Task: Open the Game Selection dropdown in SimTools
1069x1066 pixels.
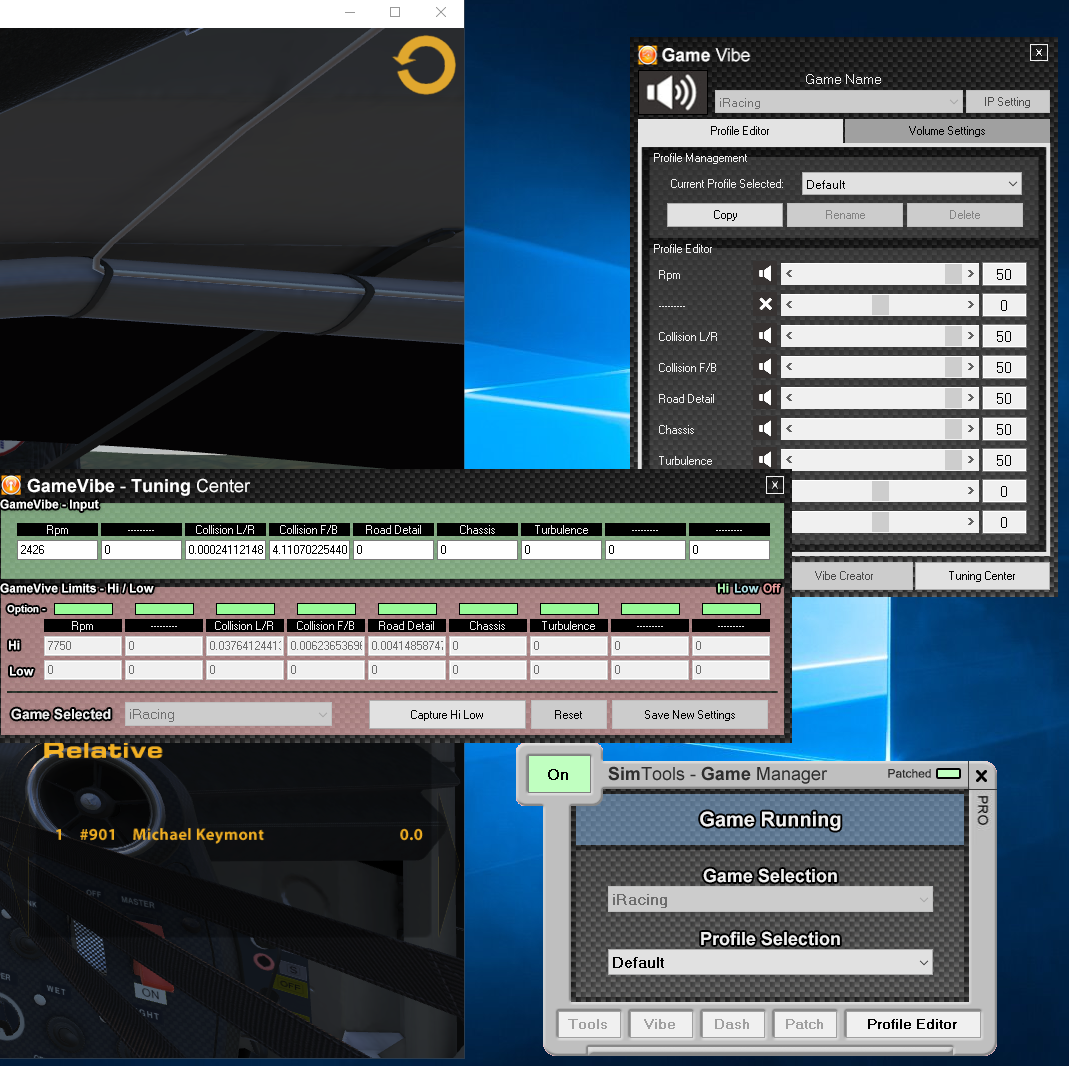Action: (x=770, y=900)
